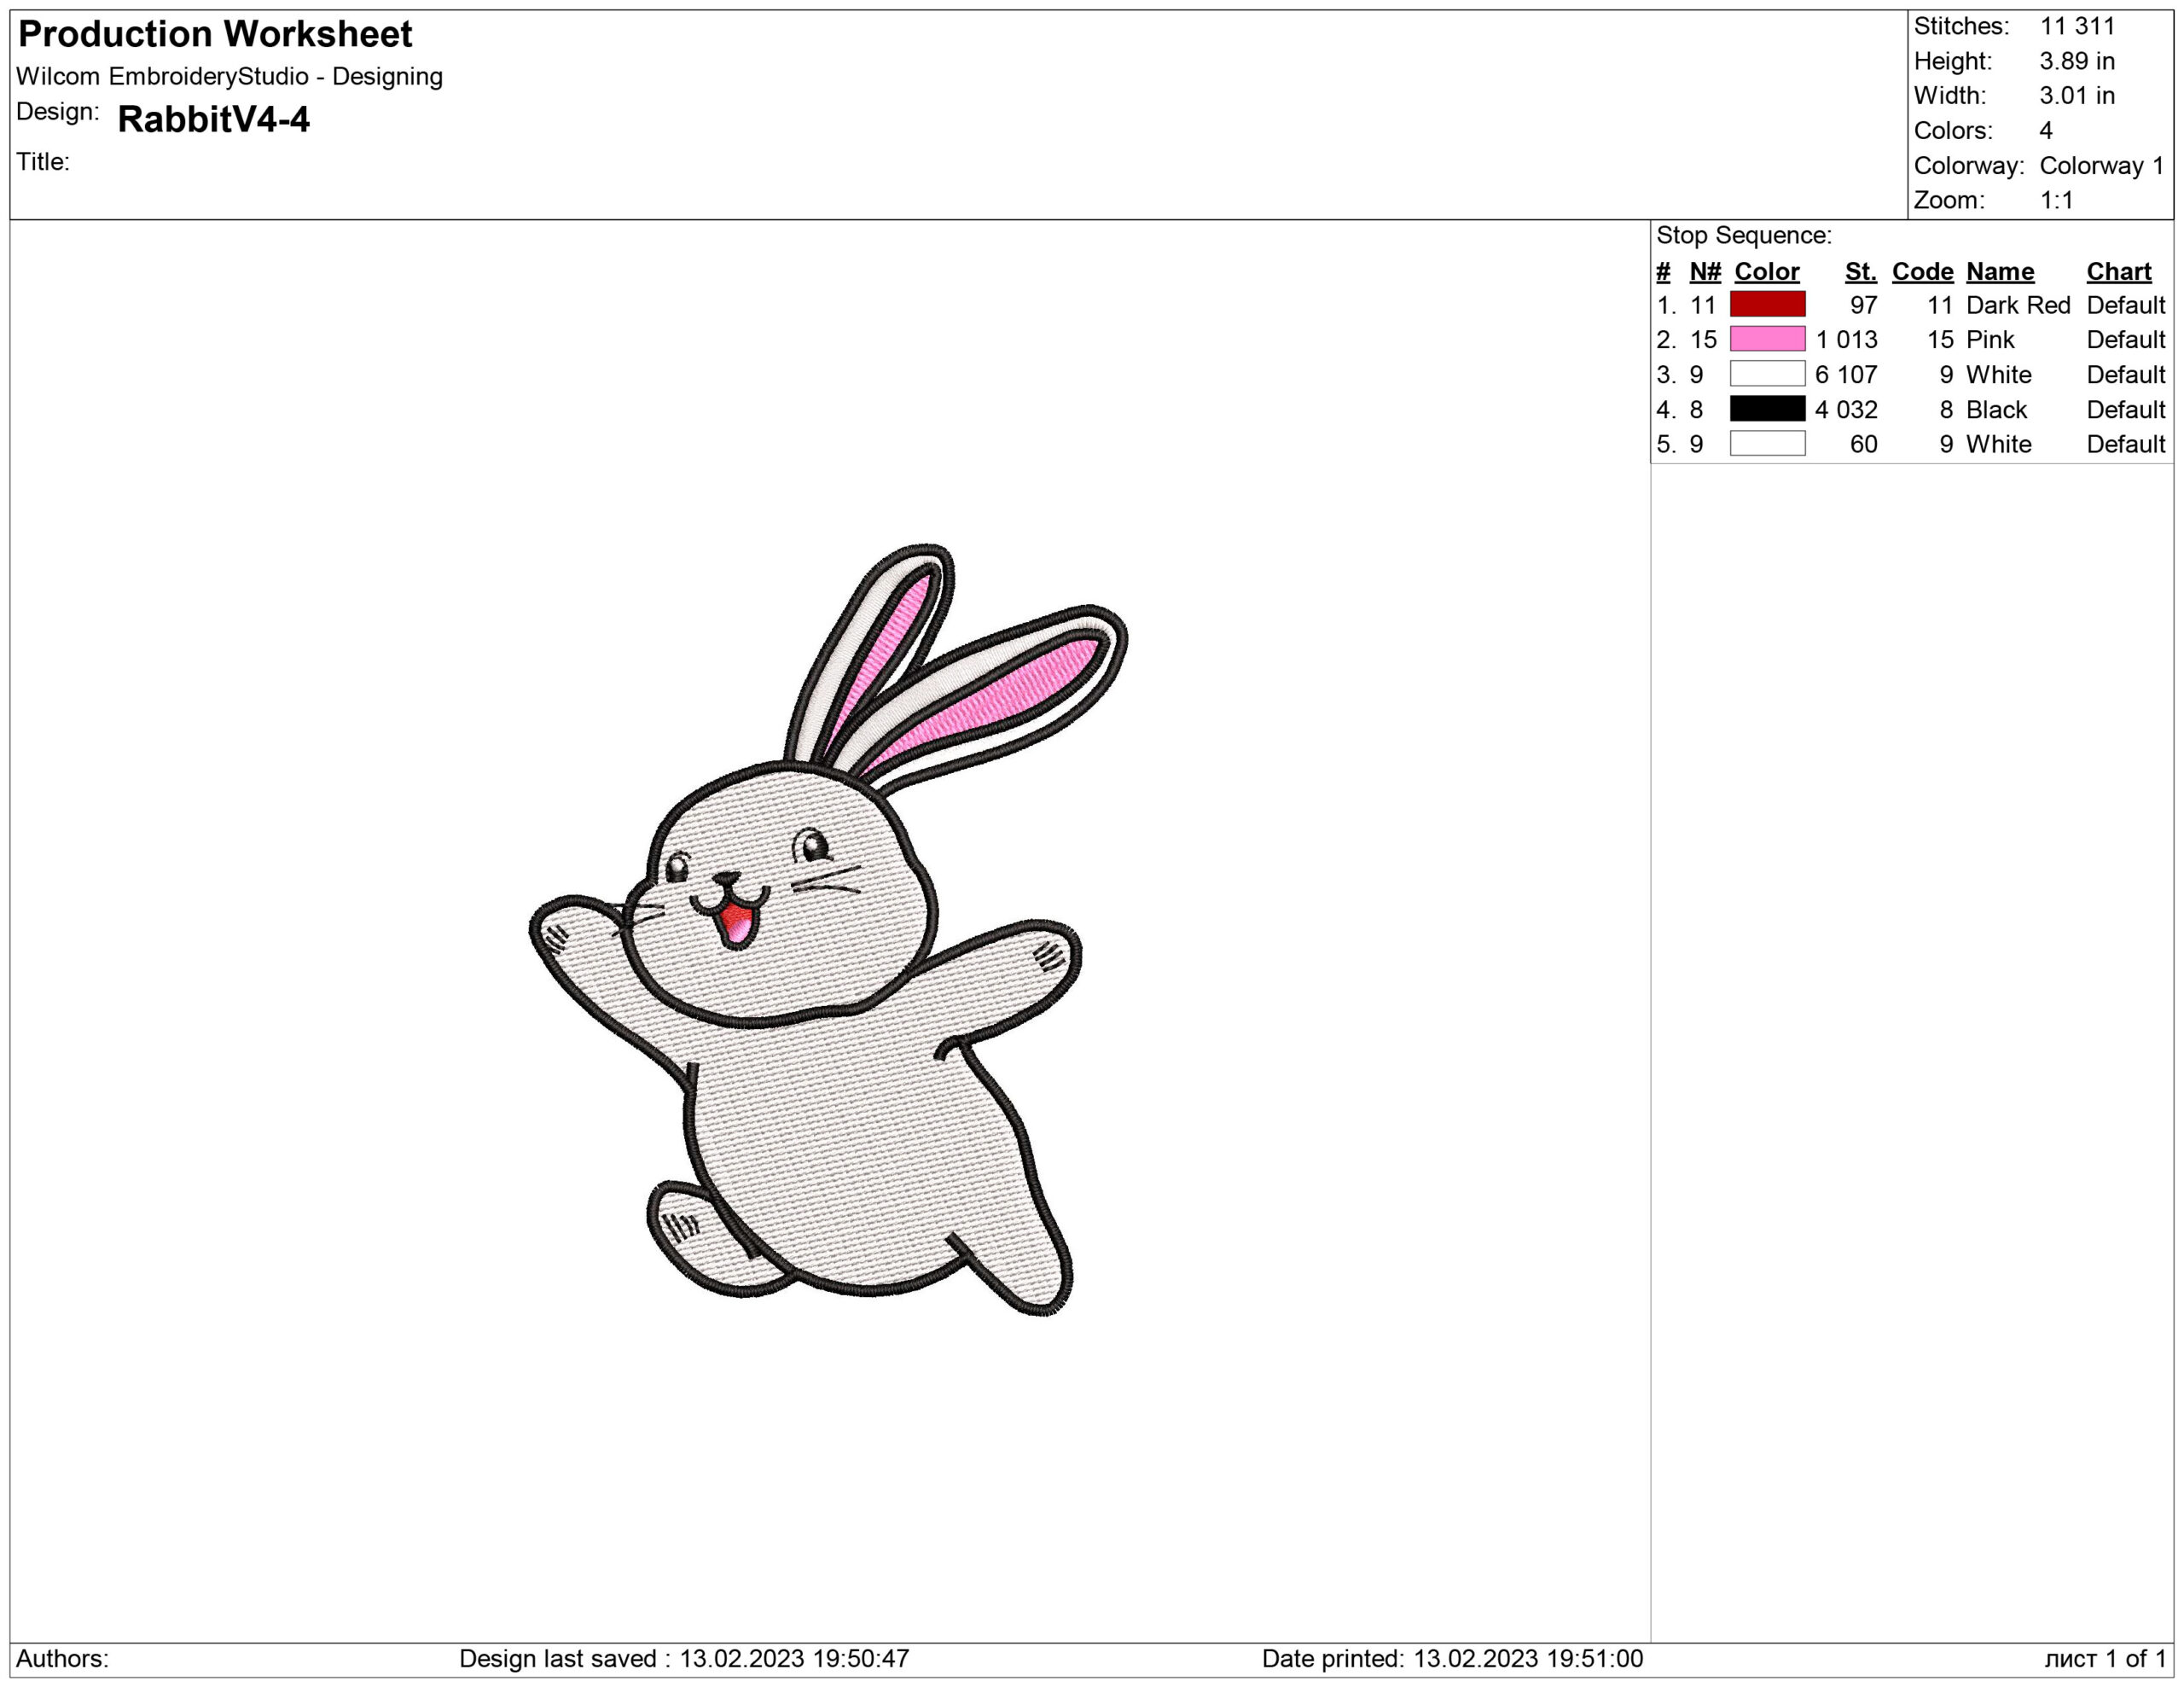The width and height of the screenshot is (2184, 1681).
Task: Click the St. column header
Action: click(x=1860, y=272)
